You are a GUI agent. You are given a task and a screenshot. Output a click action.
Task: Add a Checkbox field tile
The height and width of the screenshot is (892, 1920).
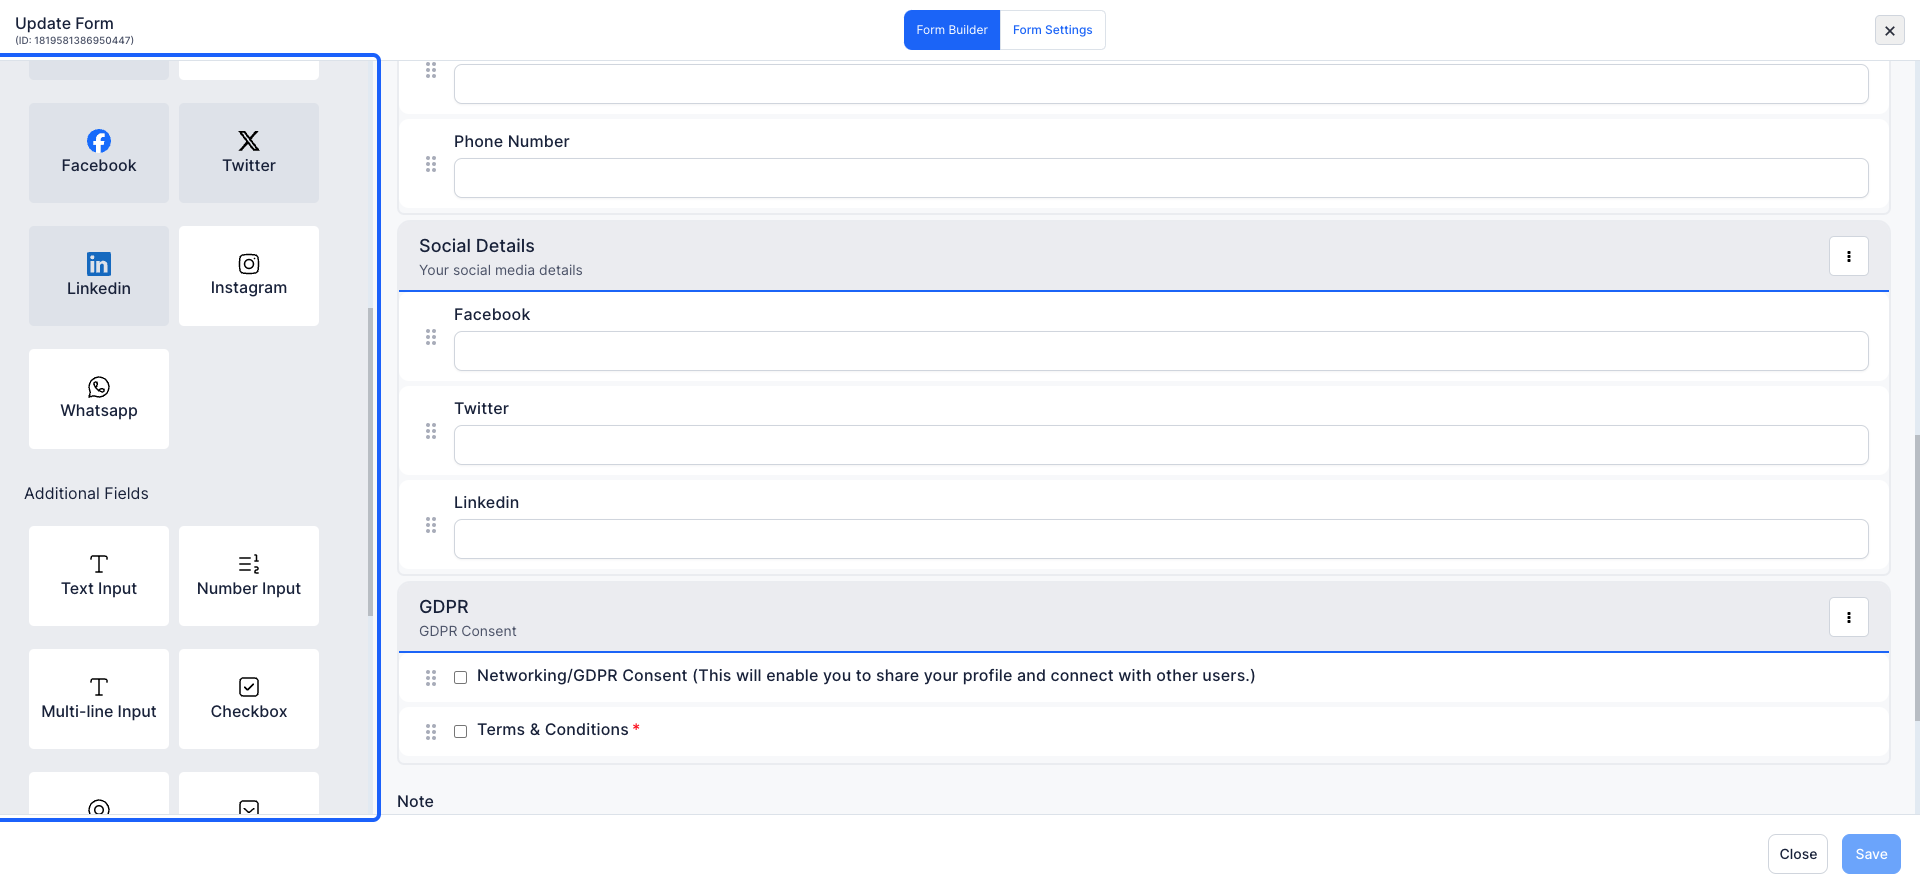[249, 699]
